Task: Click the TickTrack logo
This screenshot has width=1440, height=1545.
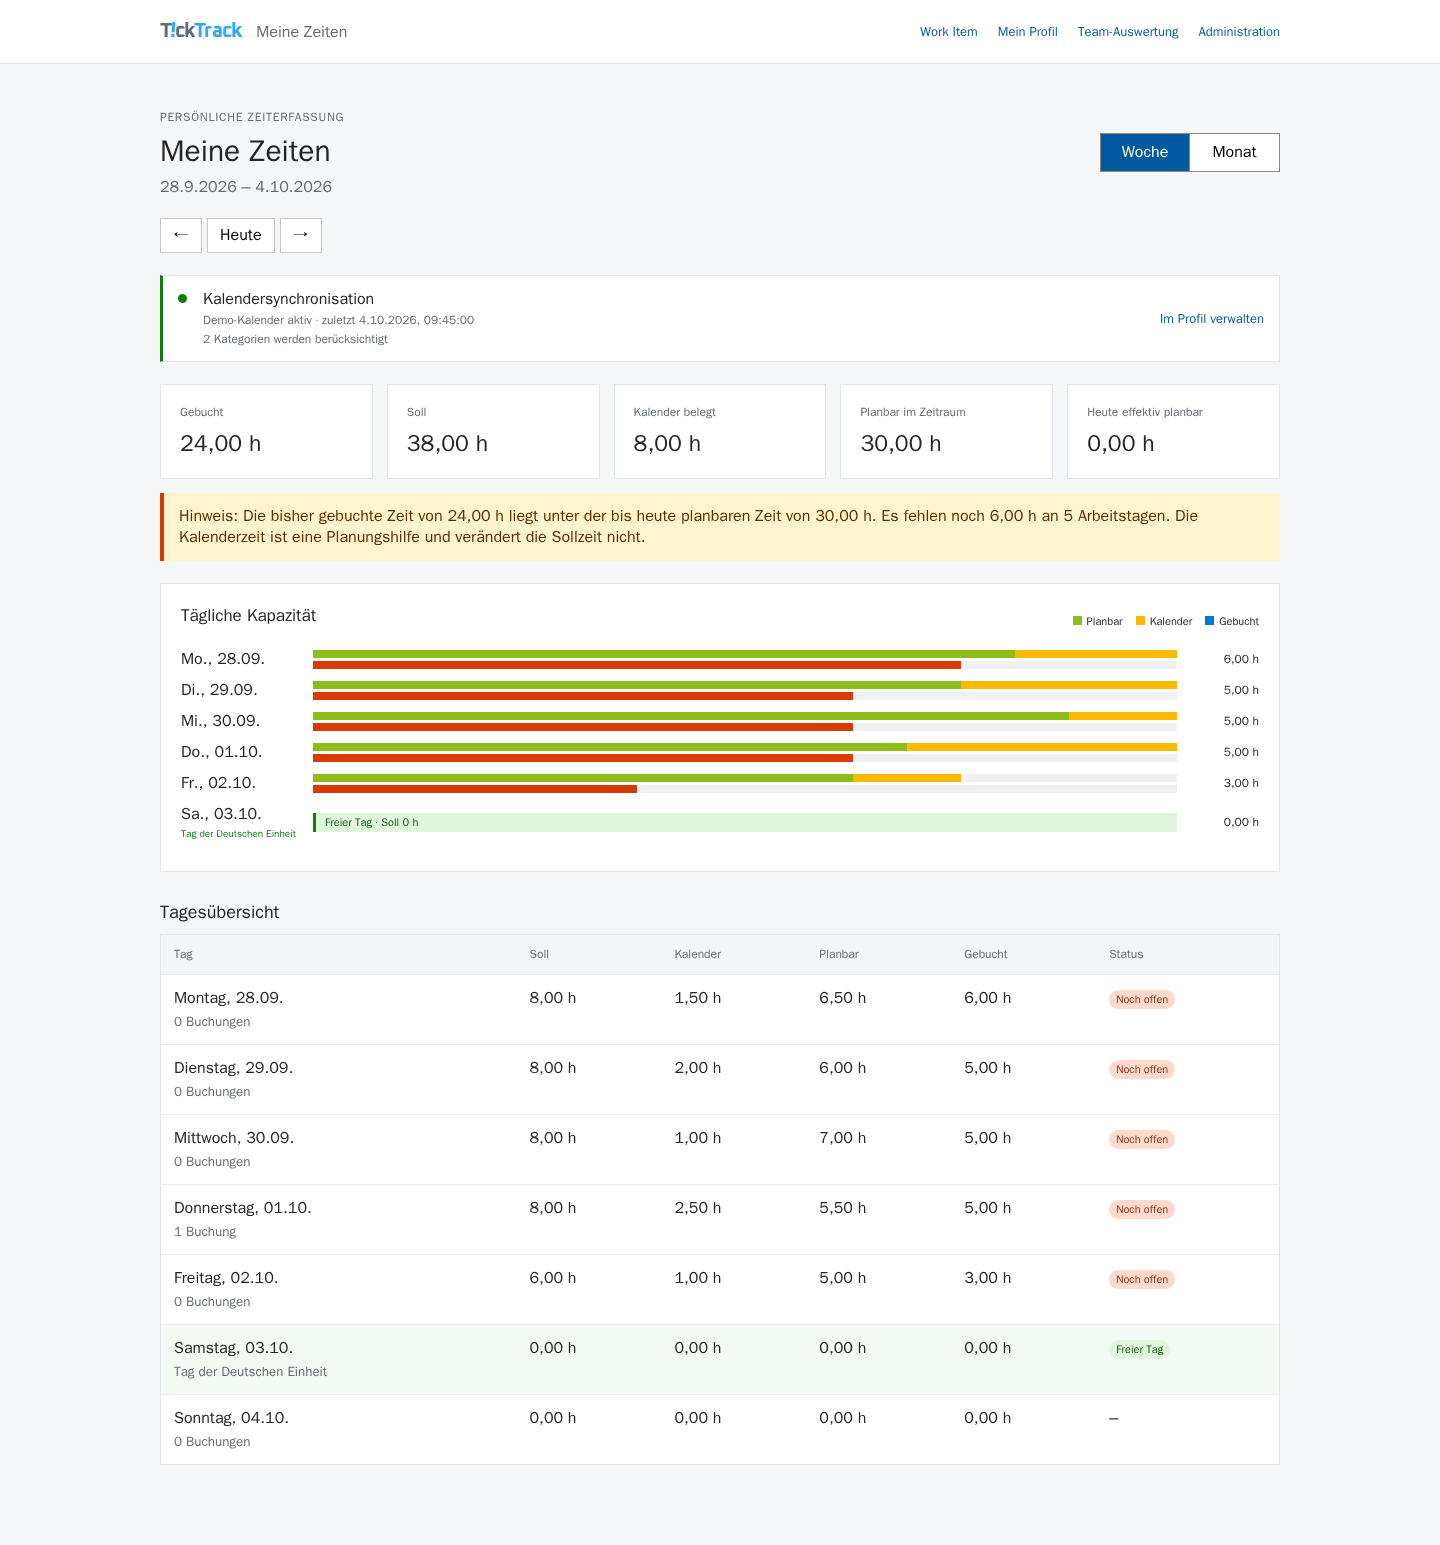Action: pyautogui.click(x=201, y=31)
